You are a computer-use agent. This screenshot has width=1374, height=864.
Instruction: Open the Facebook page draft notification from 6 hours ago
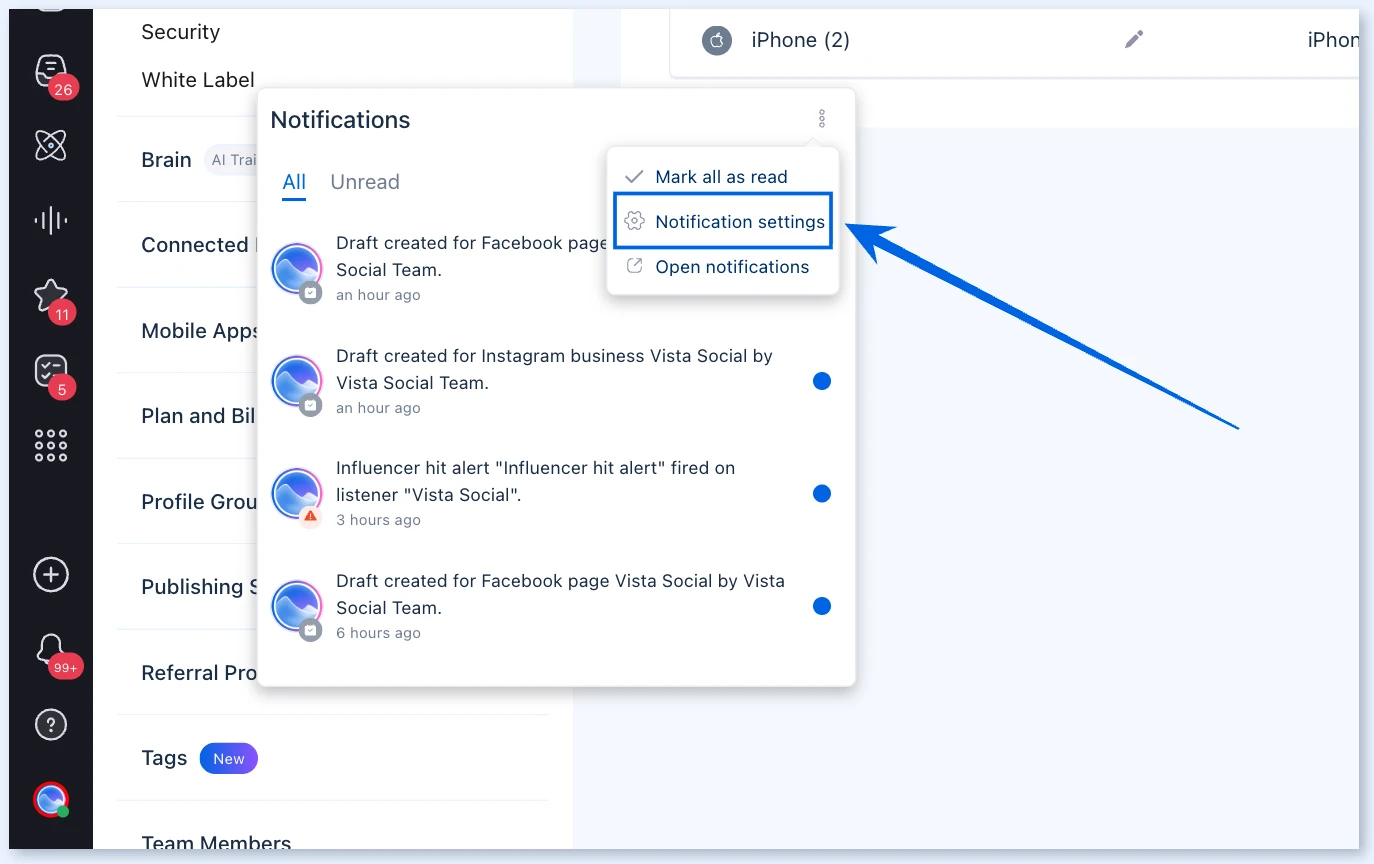click(560, 594)
